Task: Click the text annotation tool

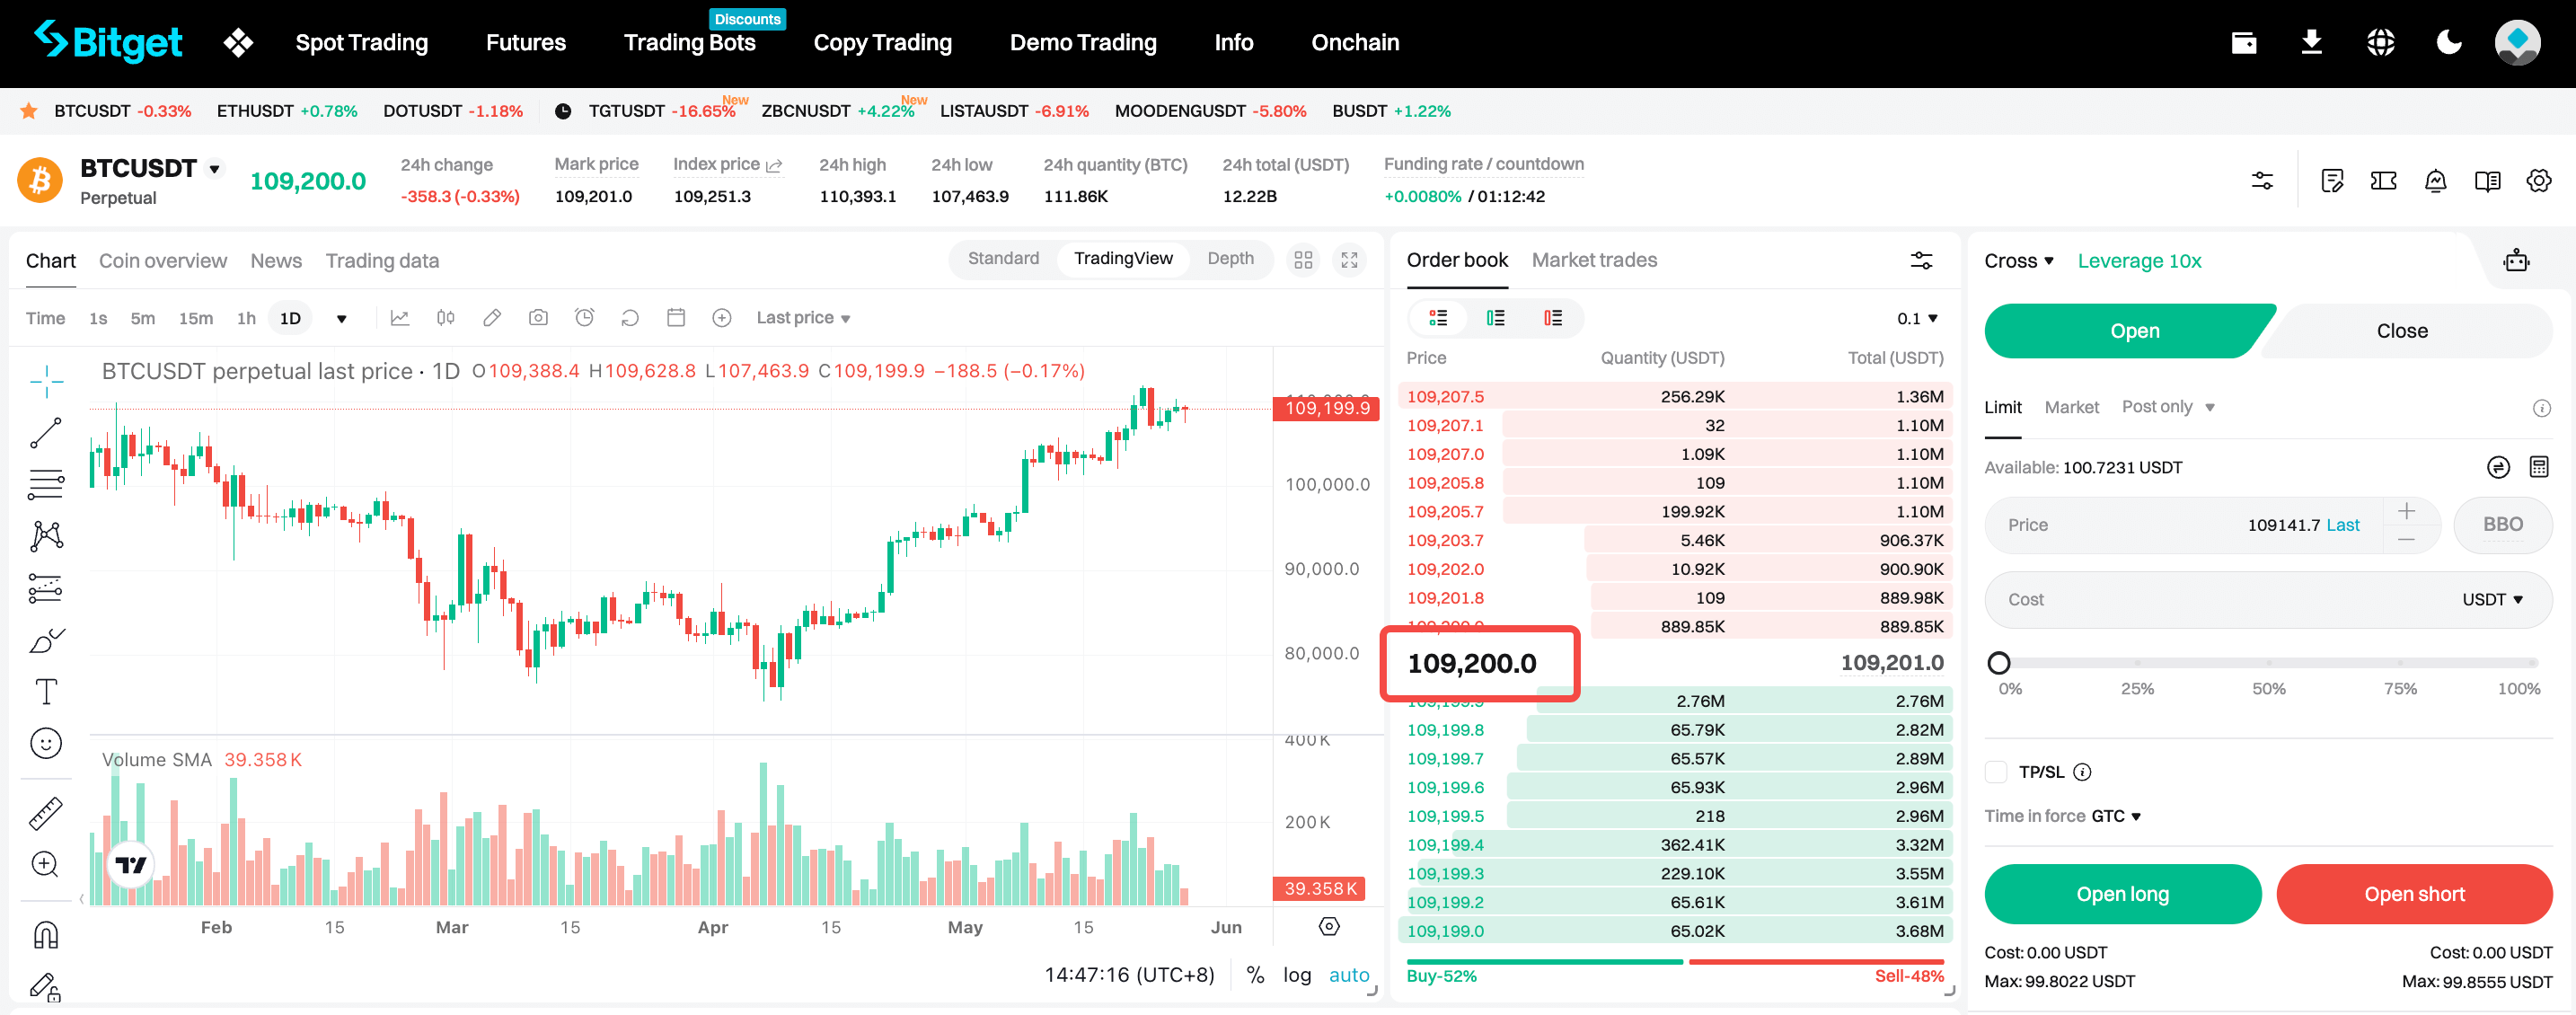Action: tap(45, 691)
